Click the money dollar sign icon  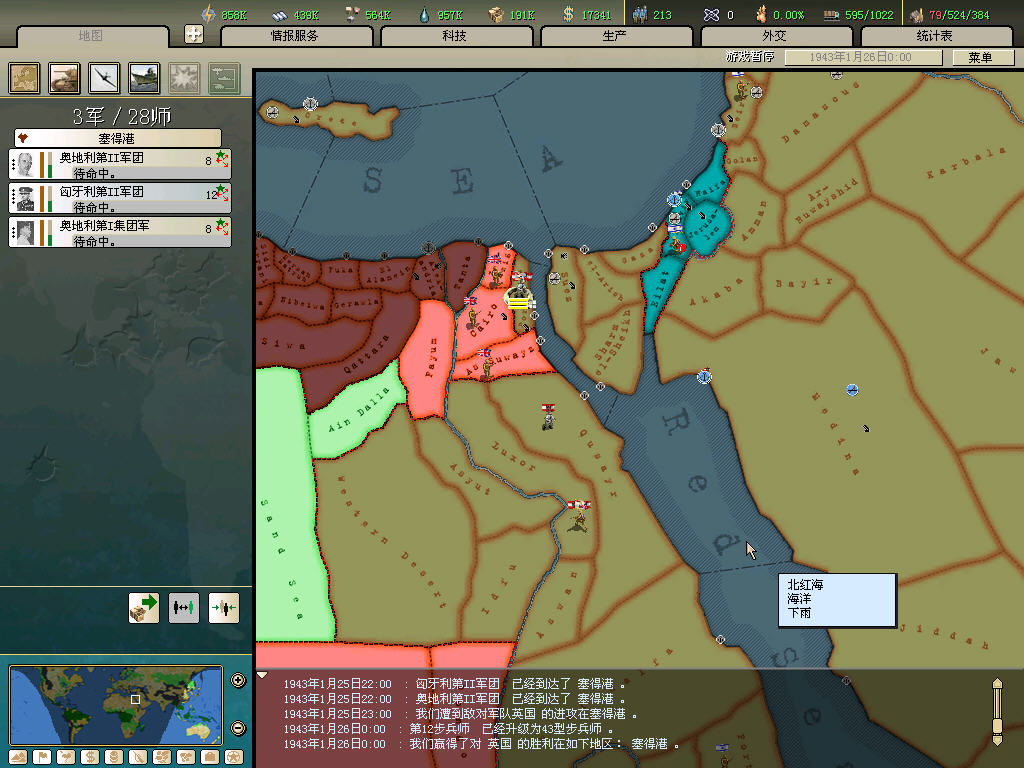coord(568,14)
